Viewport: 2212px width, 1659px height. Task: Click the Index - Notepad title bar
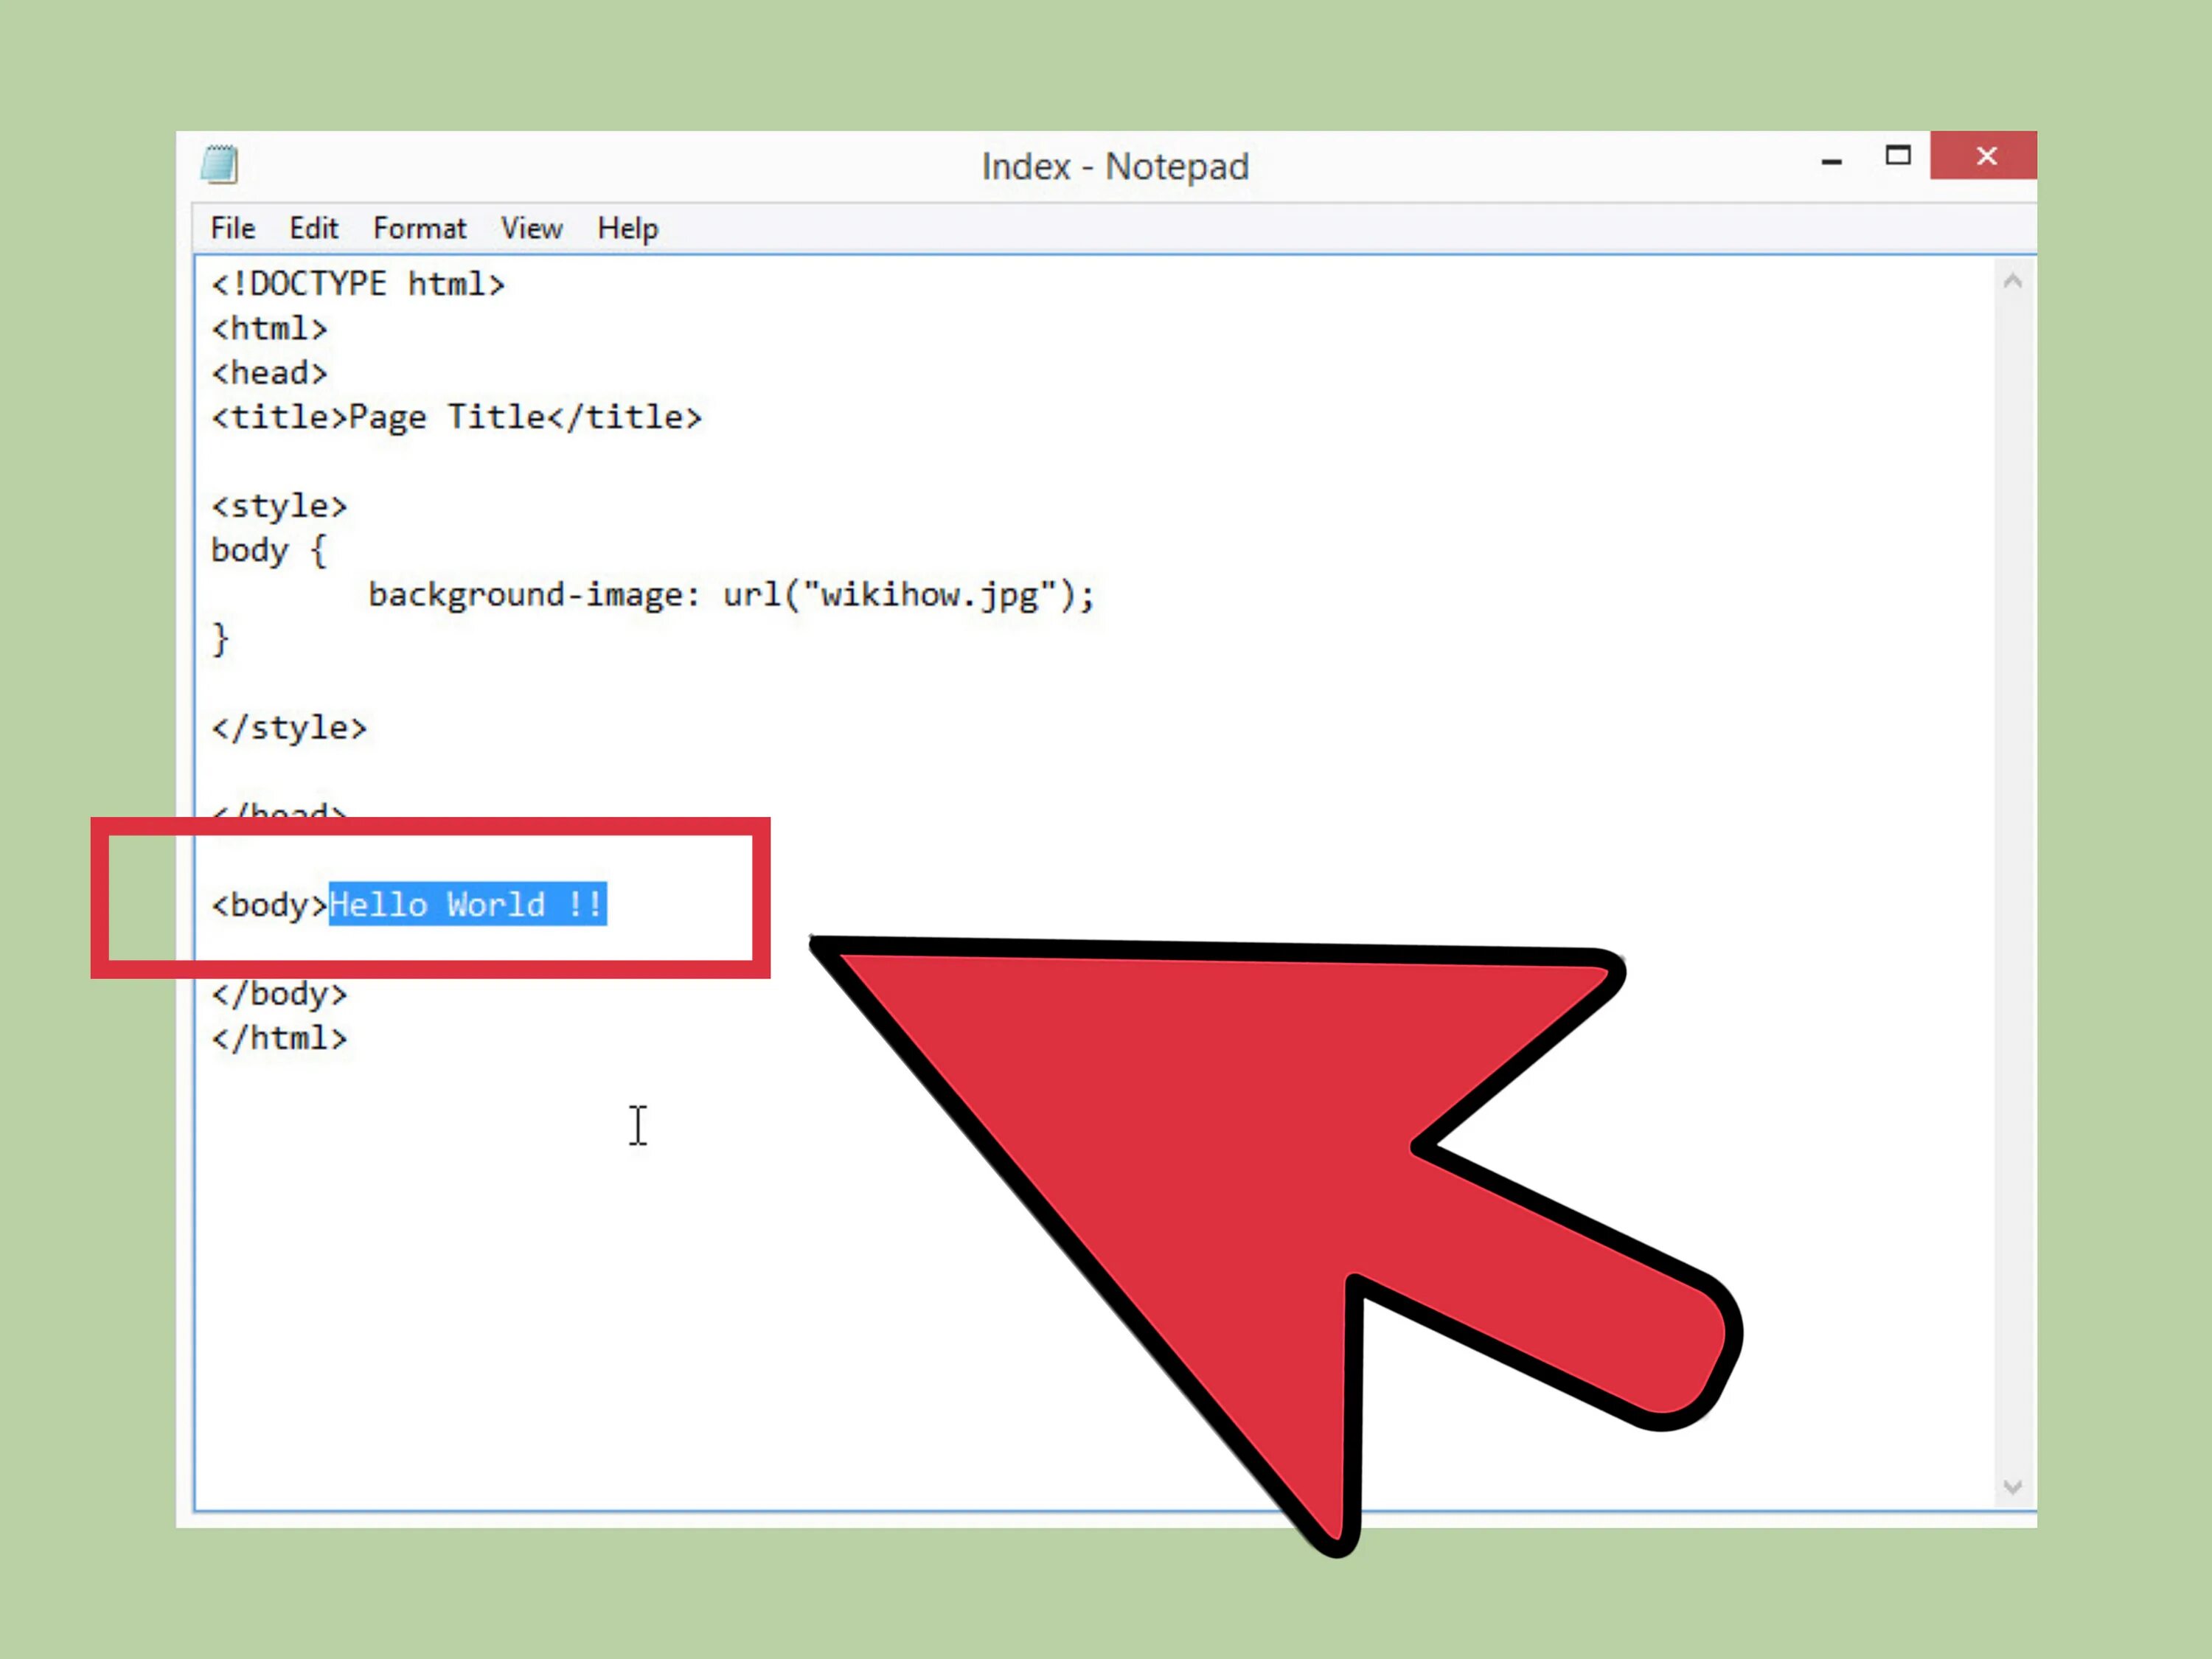tap(1114, 166)
